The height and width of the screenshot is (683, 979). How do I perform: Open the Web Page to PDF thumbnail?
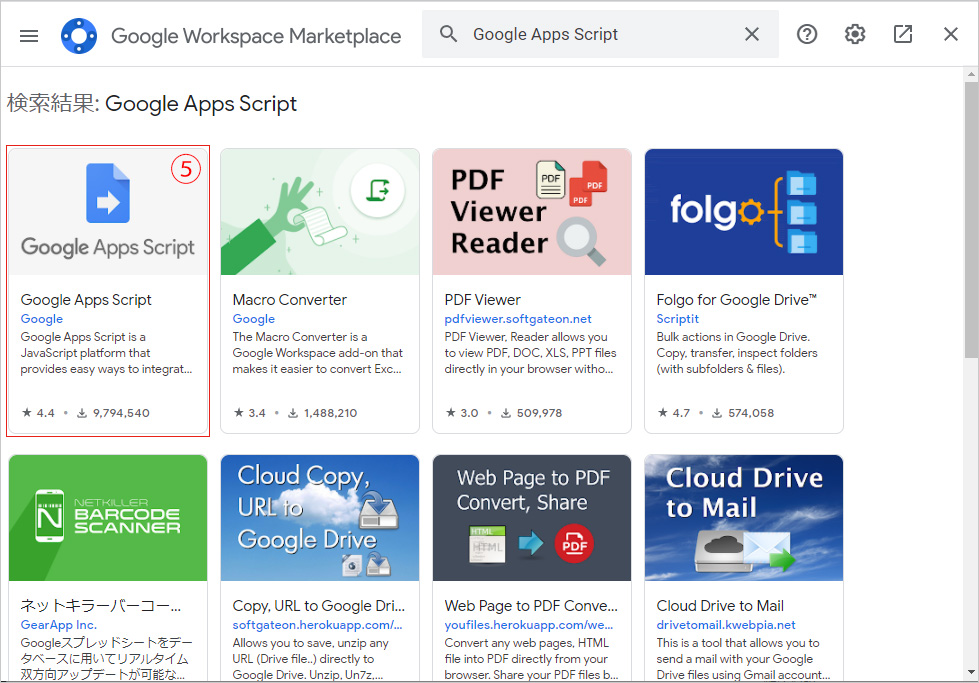(x=532, y=518)
